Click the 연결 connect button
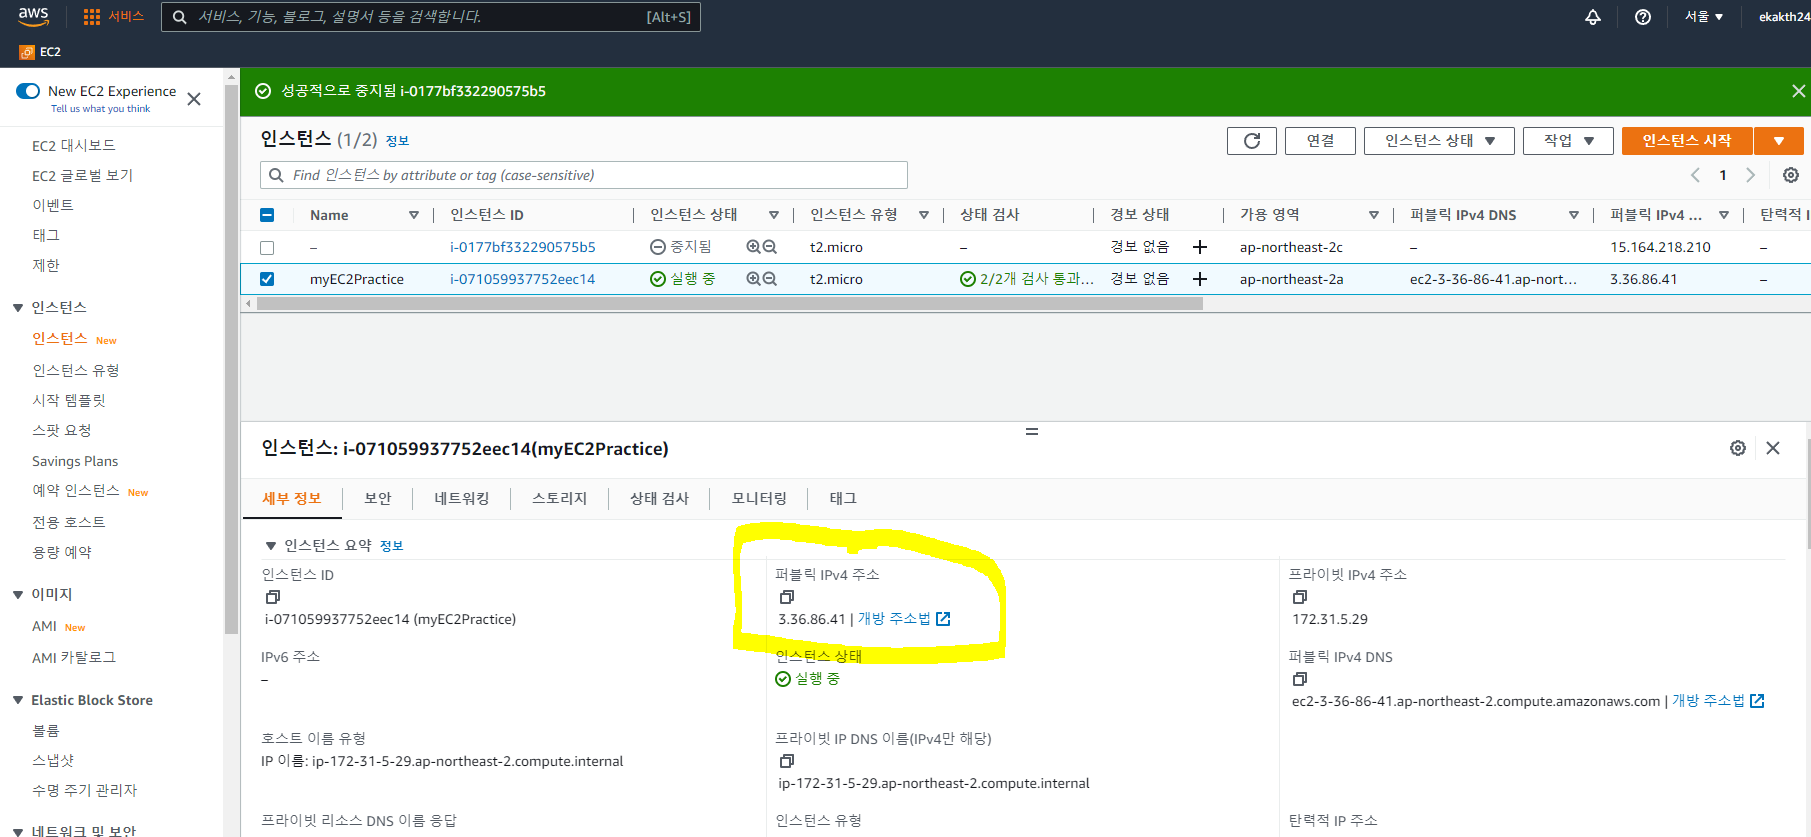 pos(1320,141)
